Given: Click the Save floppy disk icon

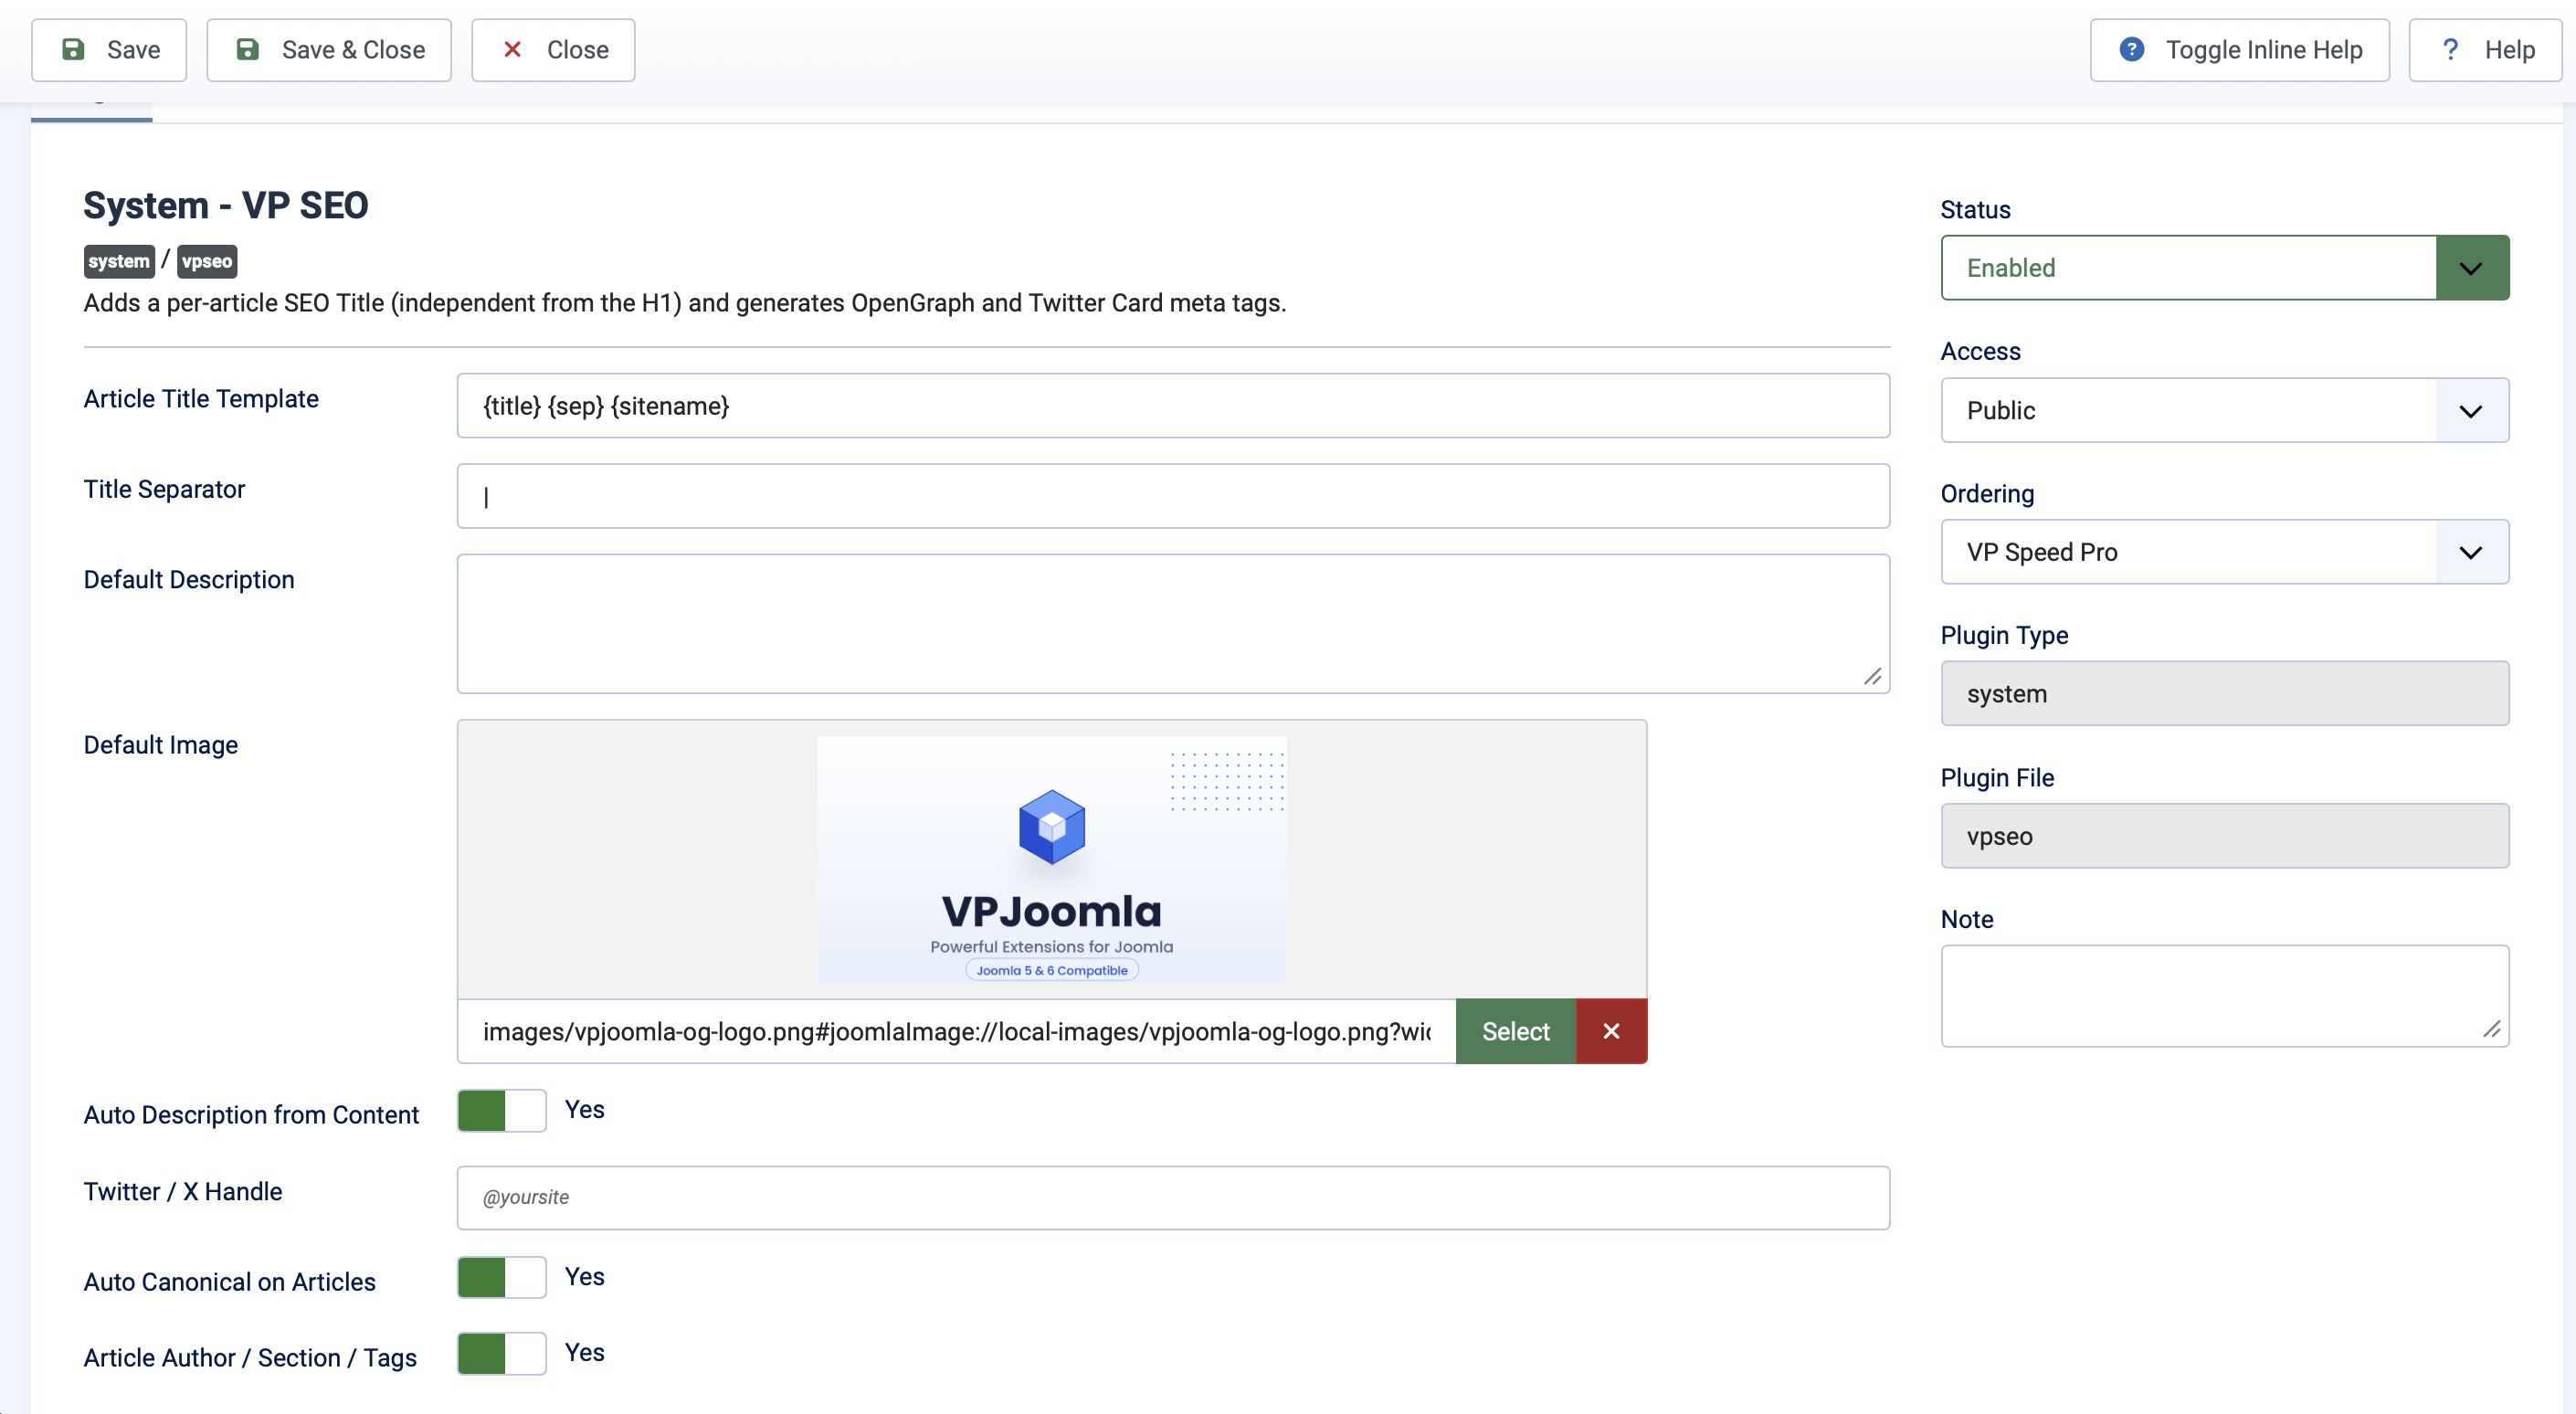Looking at the screenshot, I should pos(73,50).
